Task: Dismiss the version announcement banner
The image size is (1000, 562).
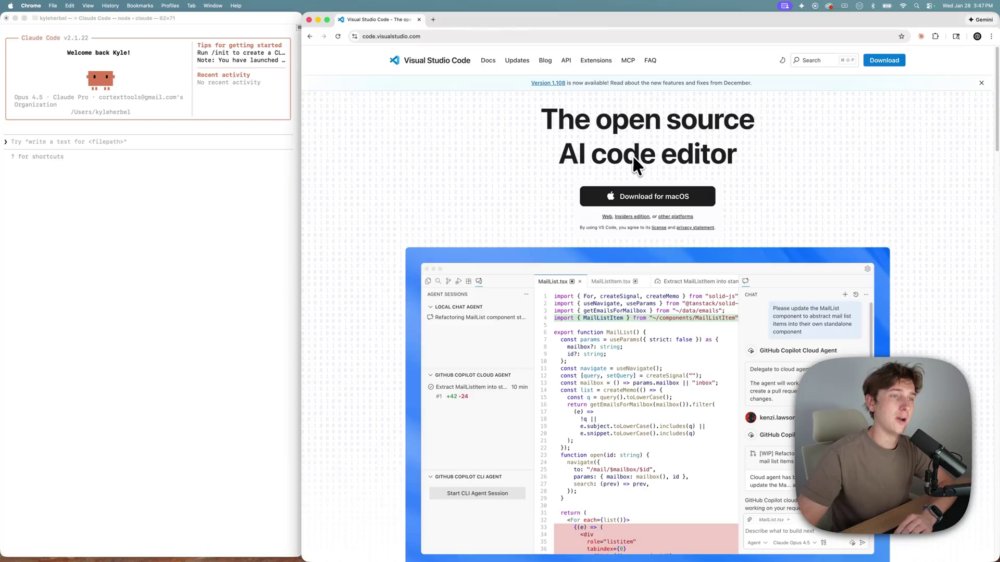Action: tap(982, 83)
